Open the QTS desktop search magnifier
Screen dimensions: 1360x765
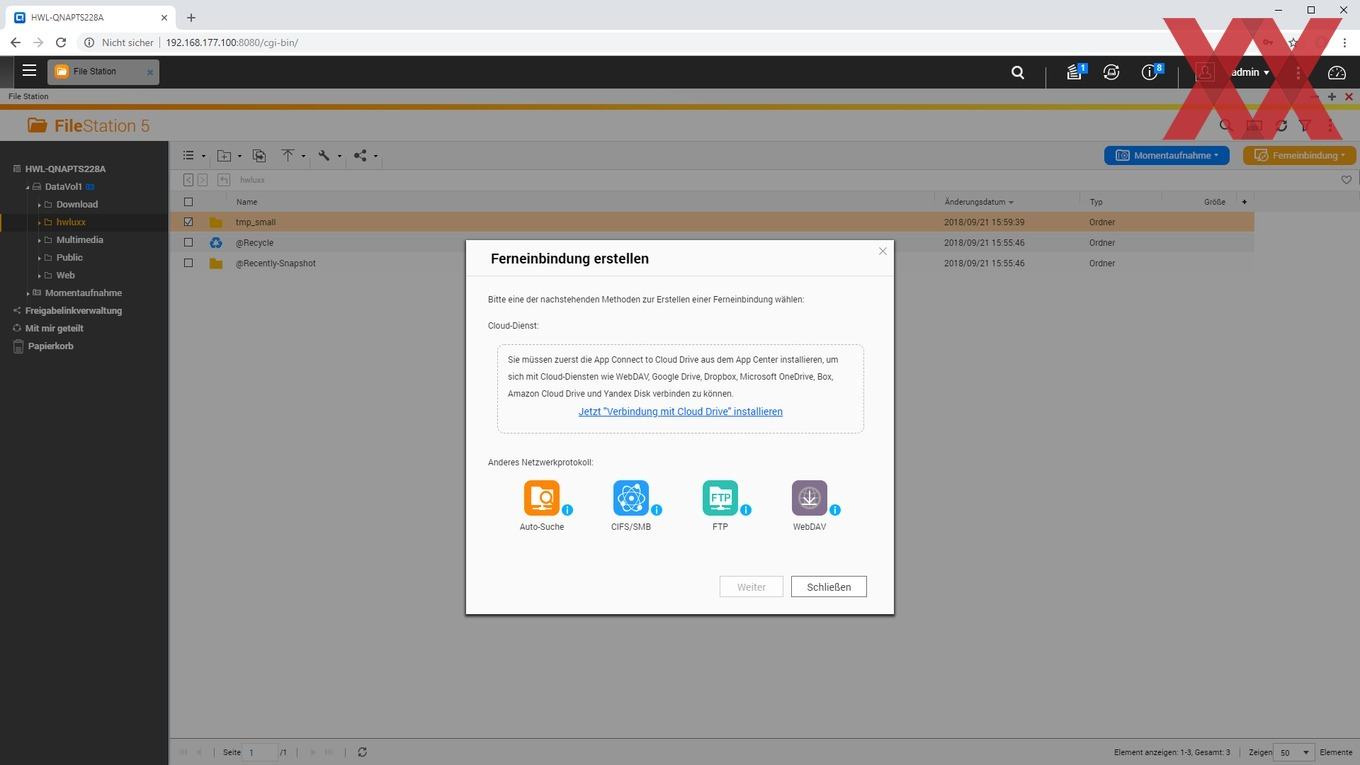[1017, 72]
